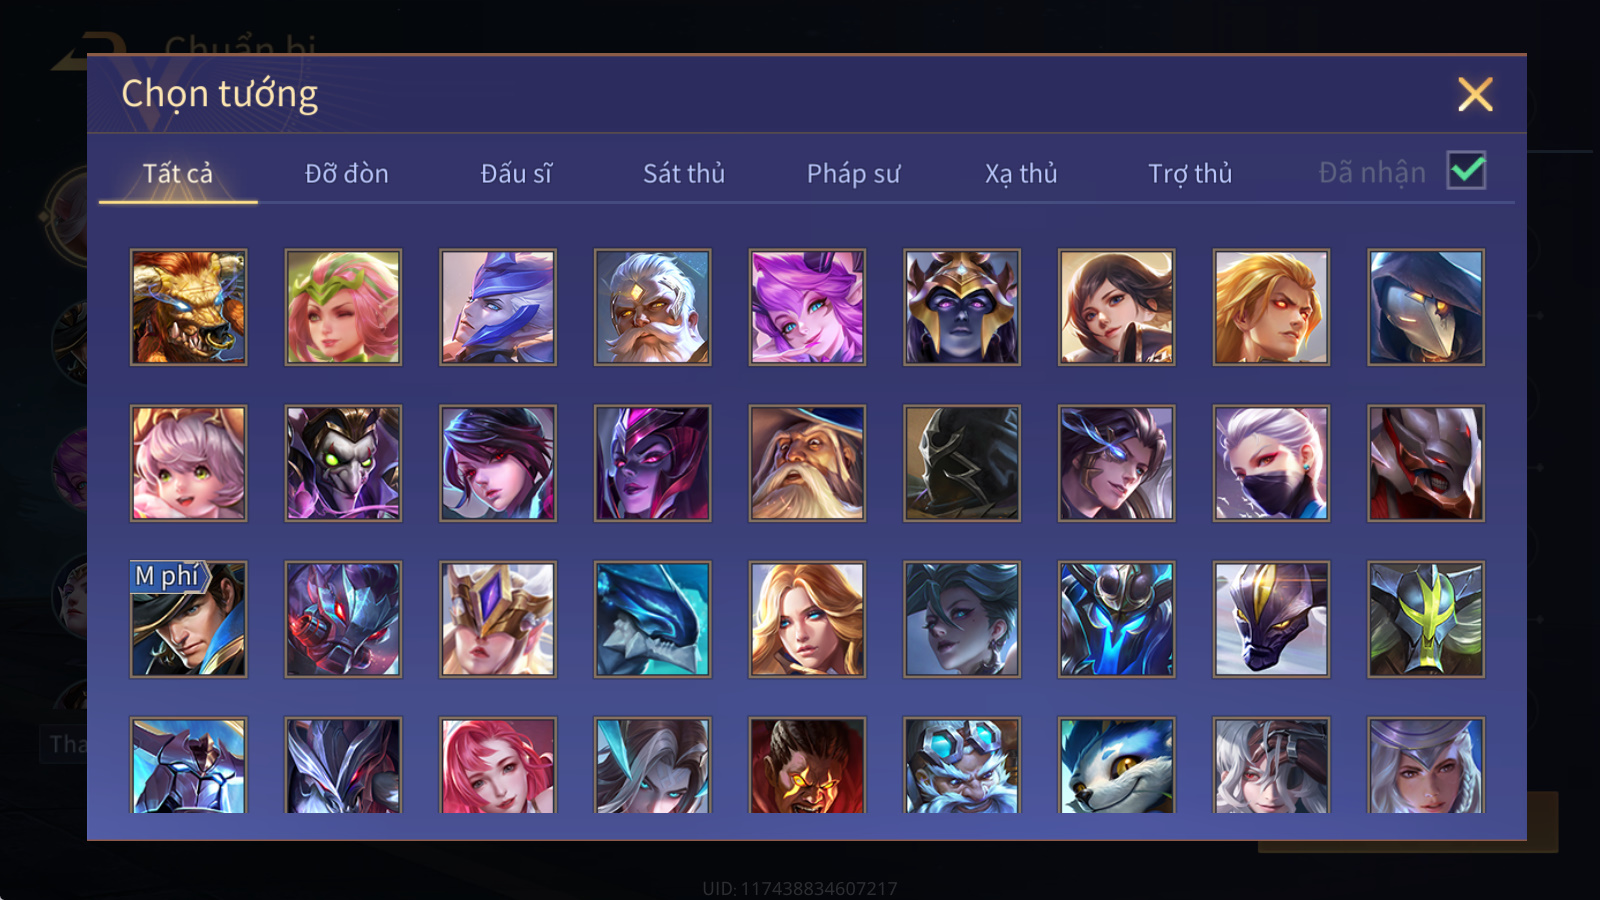Choose the old wizard with hat portrait
The height and width of the screenshot is (900, 1600).
point(807,463)
